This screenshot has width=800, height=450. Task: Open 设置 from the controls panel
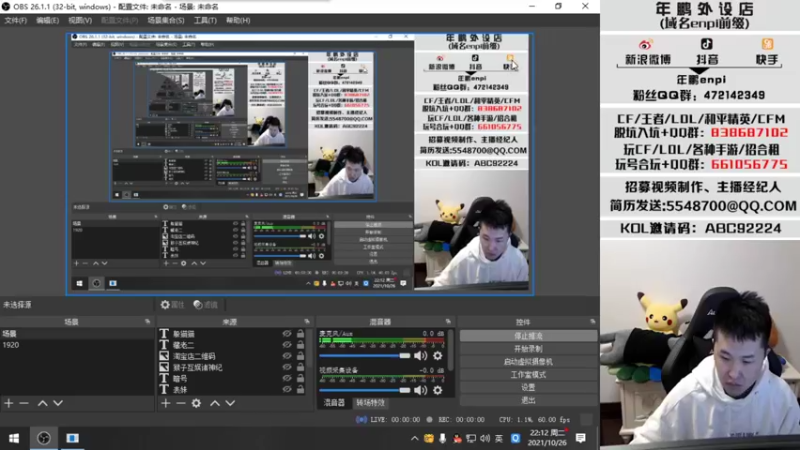(528, 387)
